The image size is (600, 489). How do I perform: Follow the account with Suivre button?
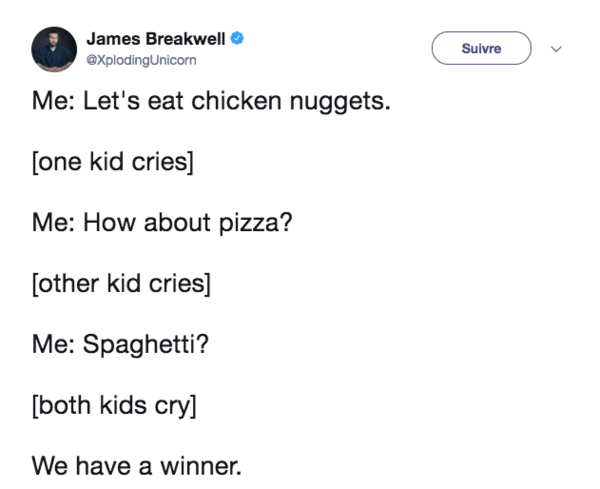(481, 48)
